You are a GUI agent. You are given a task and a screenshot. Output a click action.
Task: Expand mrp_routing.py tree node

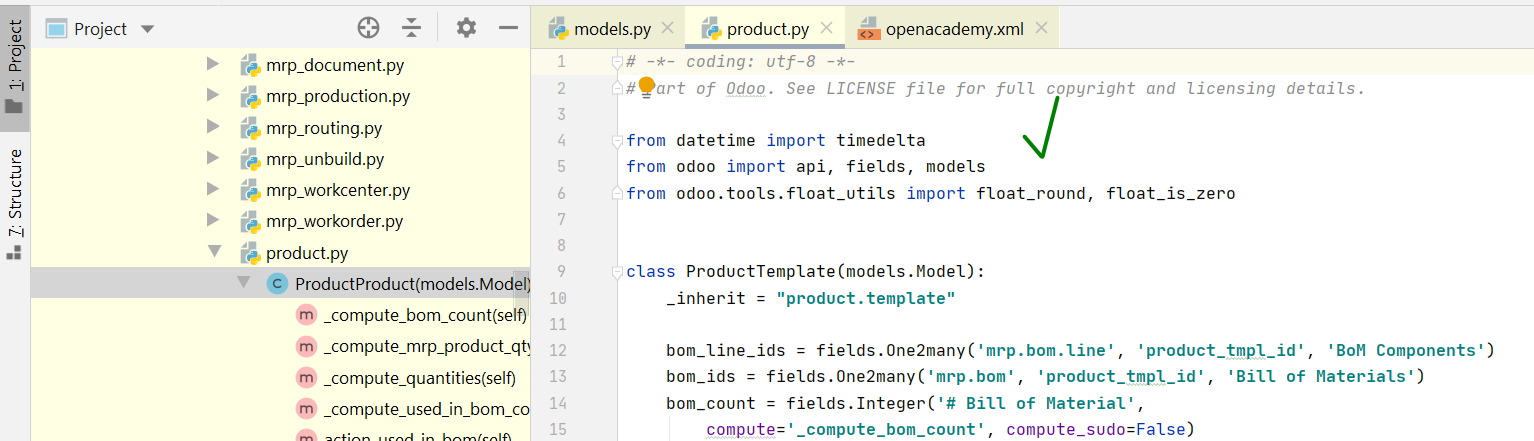[212, 127]
